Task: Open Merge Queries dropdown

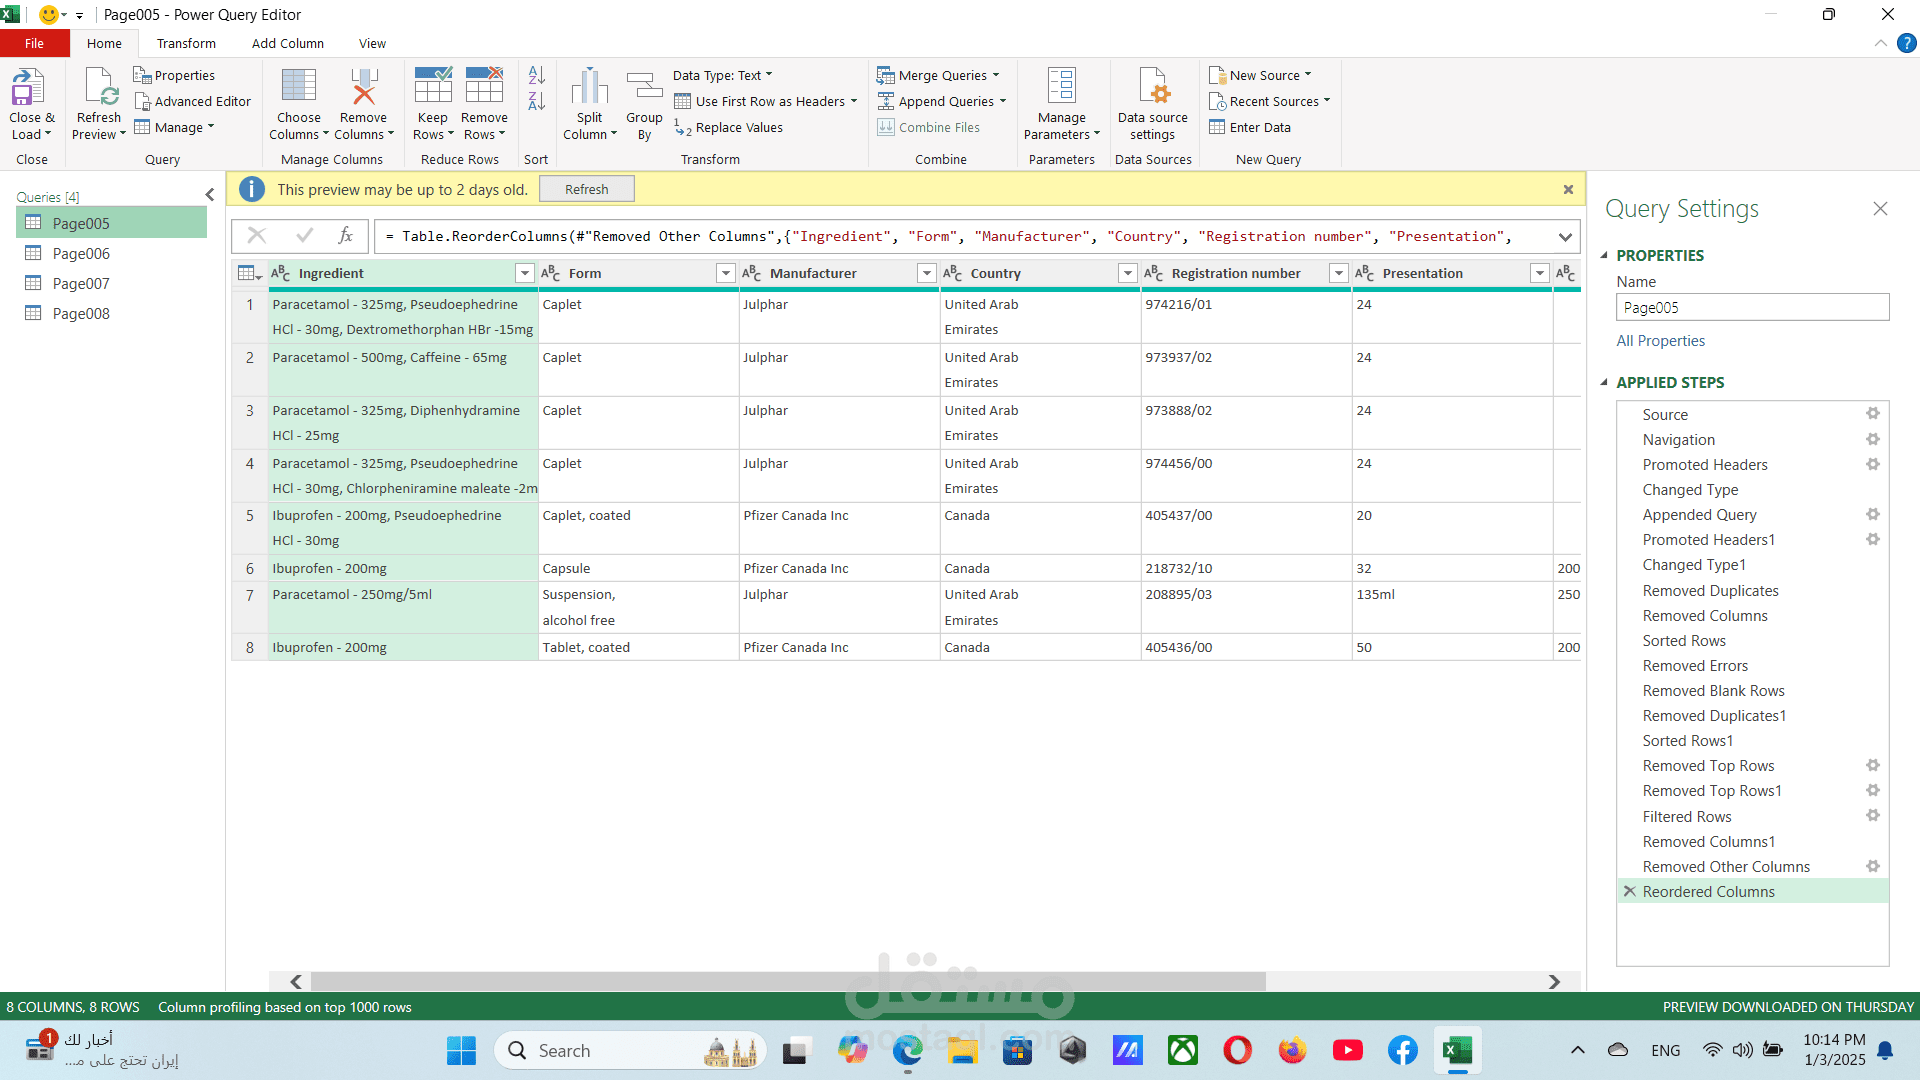Action: click(938, 75)
